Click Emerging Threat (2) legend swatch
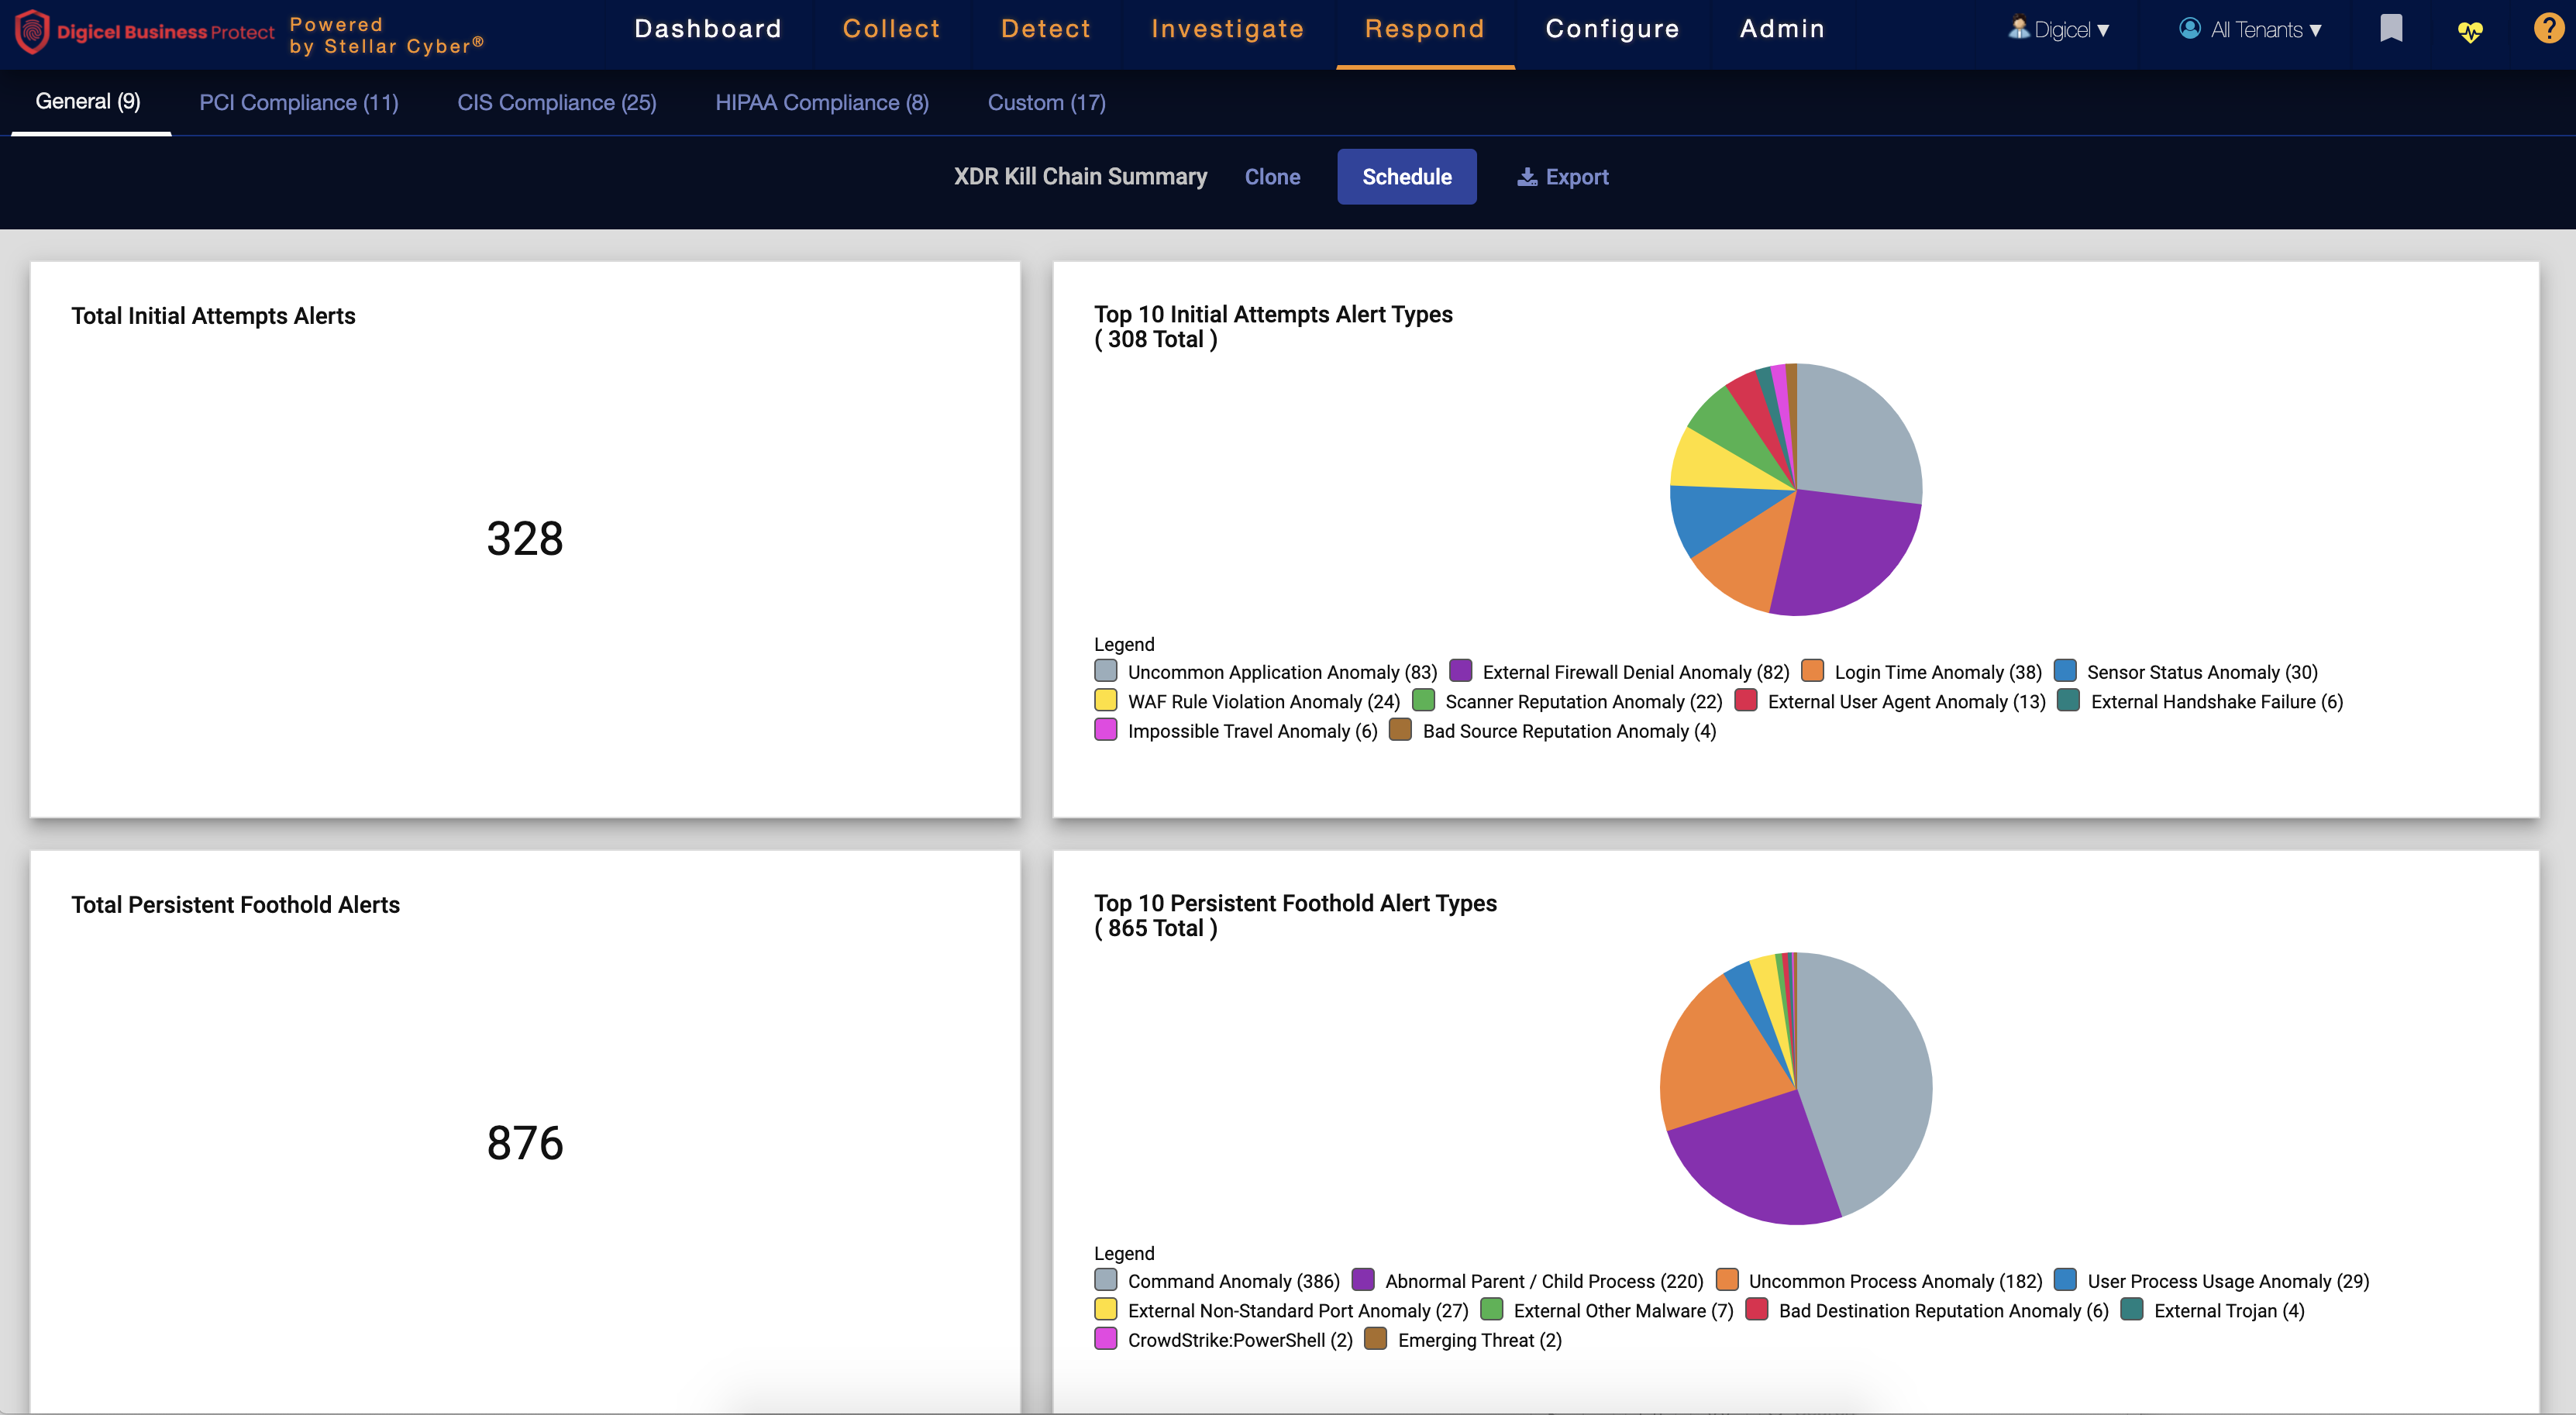 coord(1375,1339)
